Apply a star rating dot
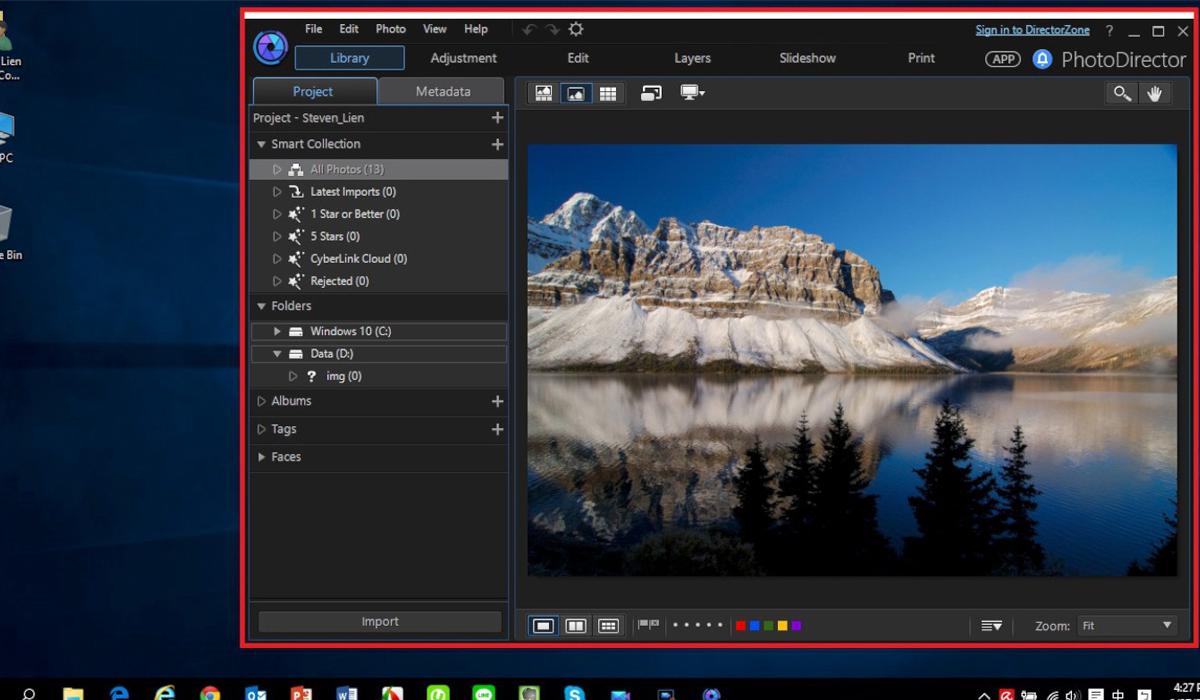1200x700 pixels. (x=676, y=625)
